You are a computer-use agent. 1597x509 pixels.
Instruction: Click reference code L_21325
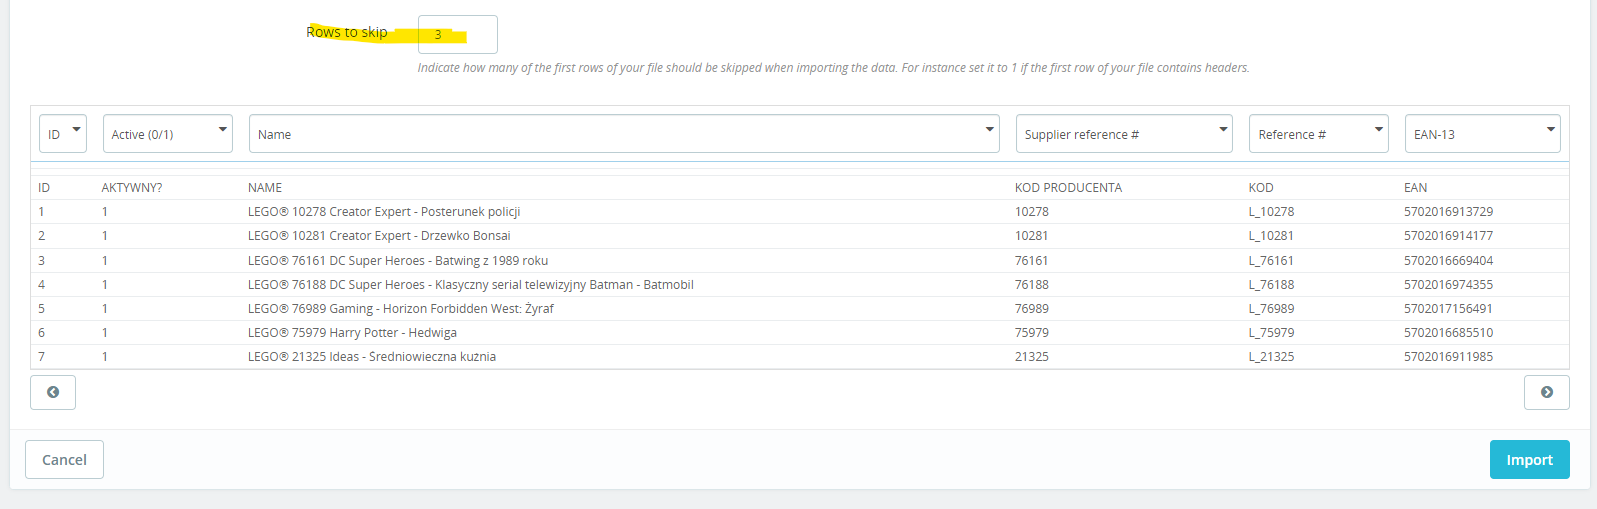point(1271,357)
